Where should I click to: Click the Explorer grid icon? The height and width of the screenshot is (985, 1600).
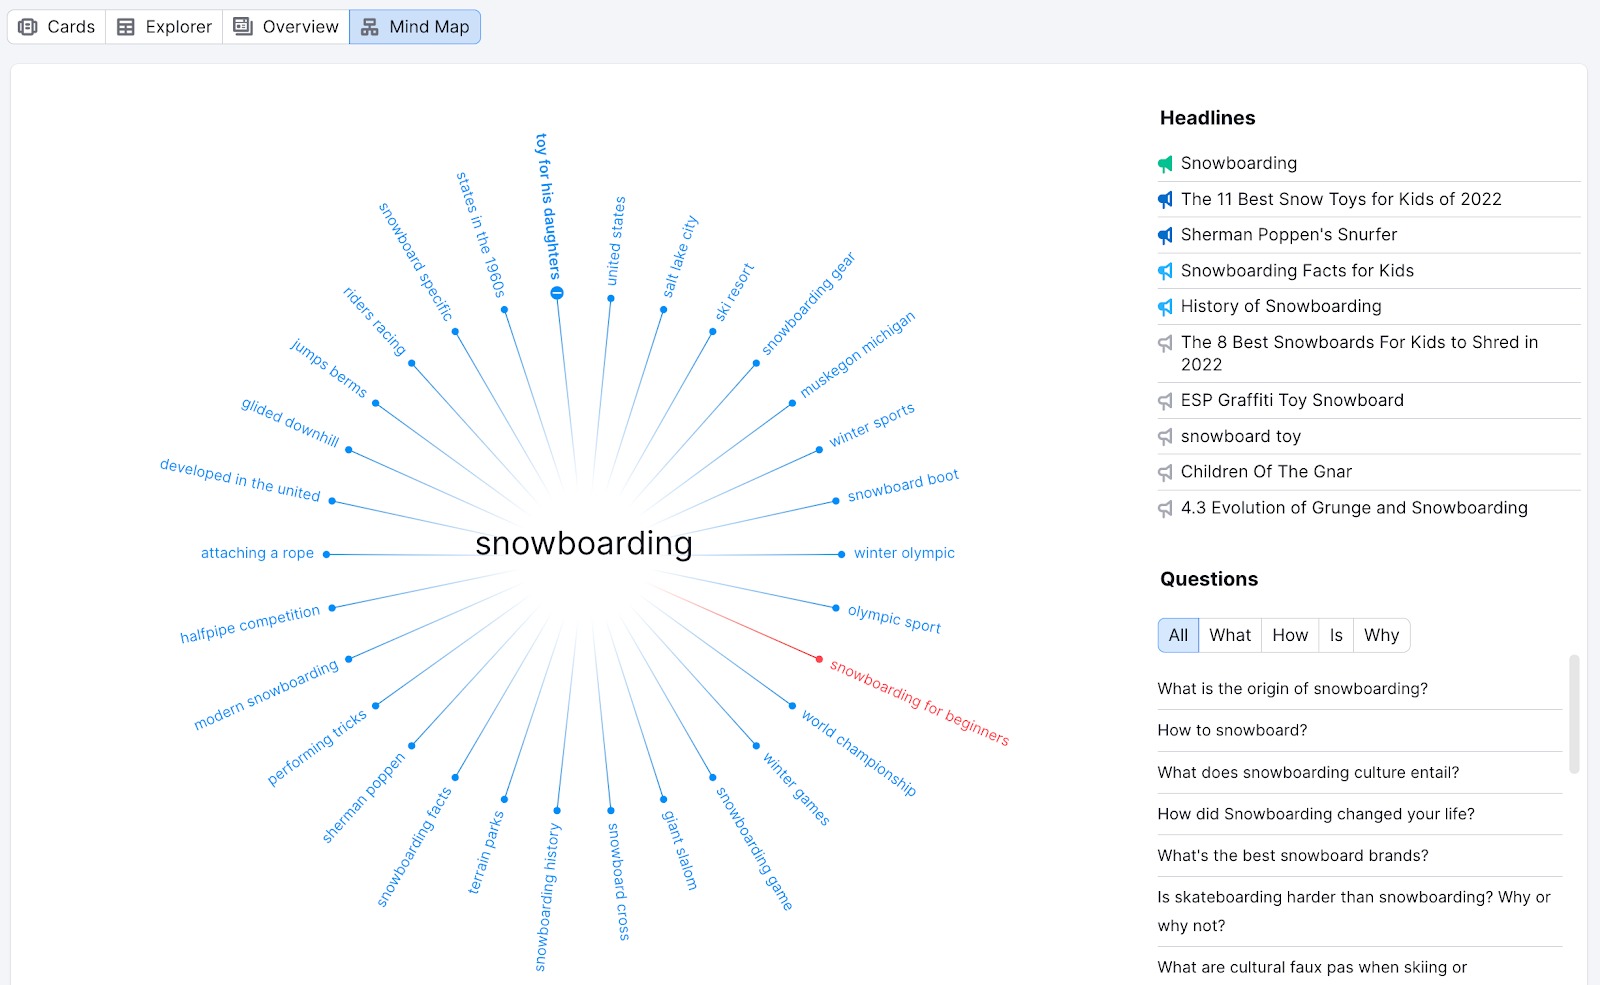126,27
